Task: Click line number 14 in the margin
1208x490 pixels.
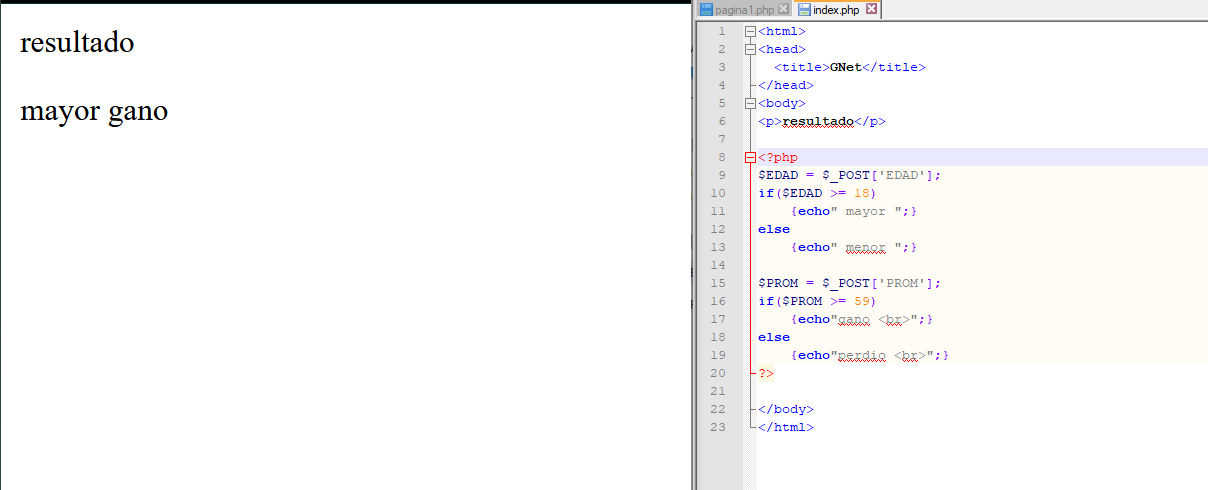Action: tap(718, 266)
